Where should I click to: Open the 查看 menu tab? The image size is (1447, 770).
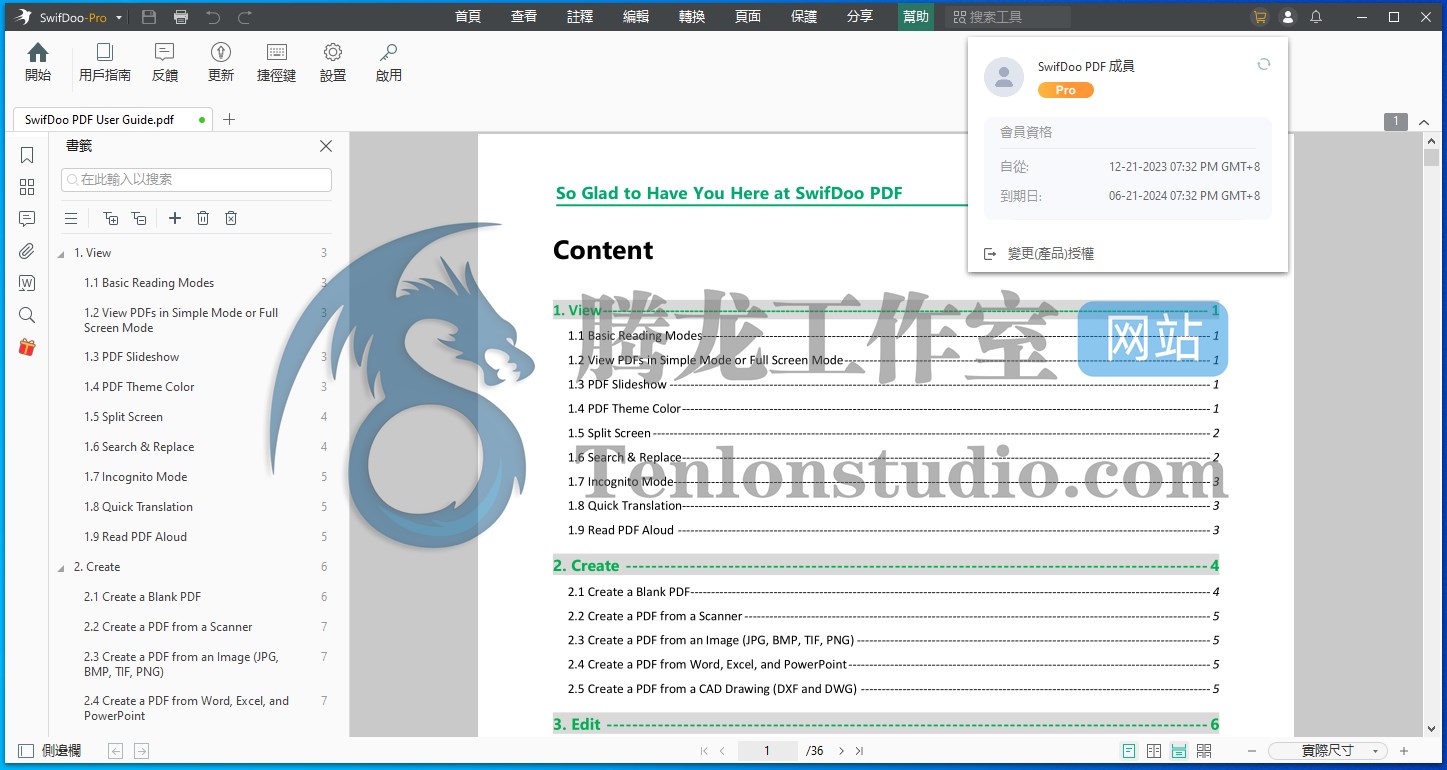[523, 17]
